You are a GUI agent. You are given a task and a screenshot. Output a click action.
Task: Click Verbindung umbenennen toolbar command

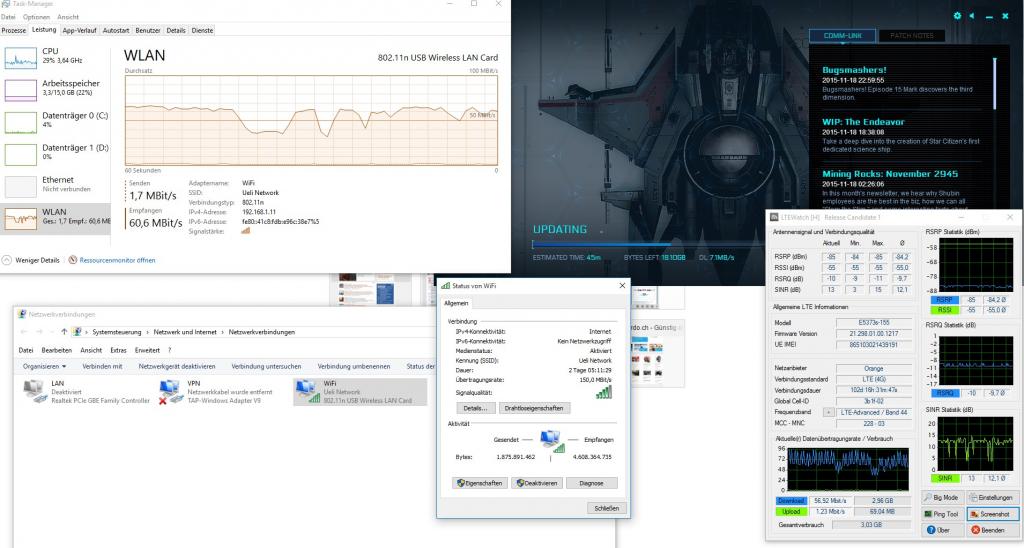354,366
